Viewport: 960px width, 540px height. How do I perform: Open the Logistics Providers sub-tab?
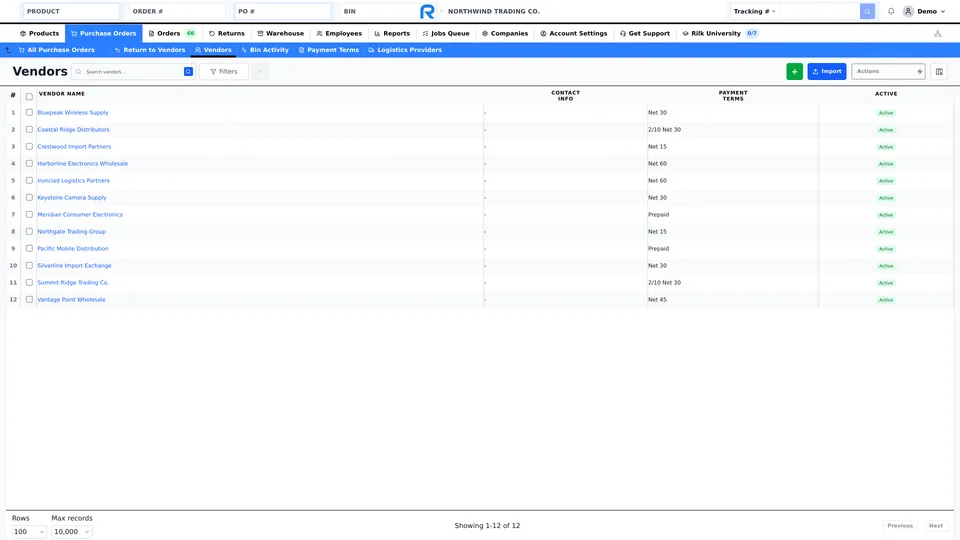tap(405, 50)
